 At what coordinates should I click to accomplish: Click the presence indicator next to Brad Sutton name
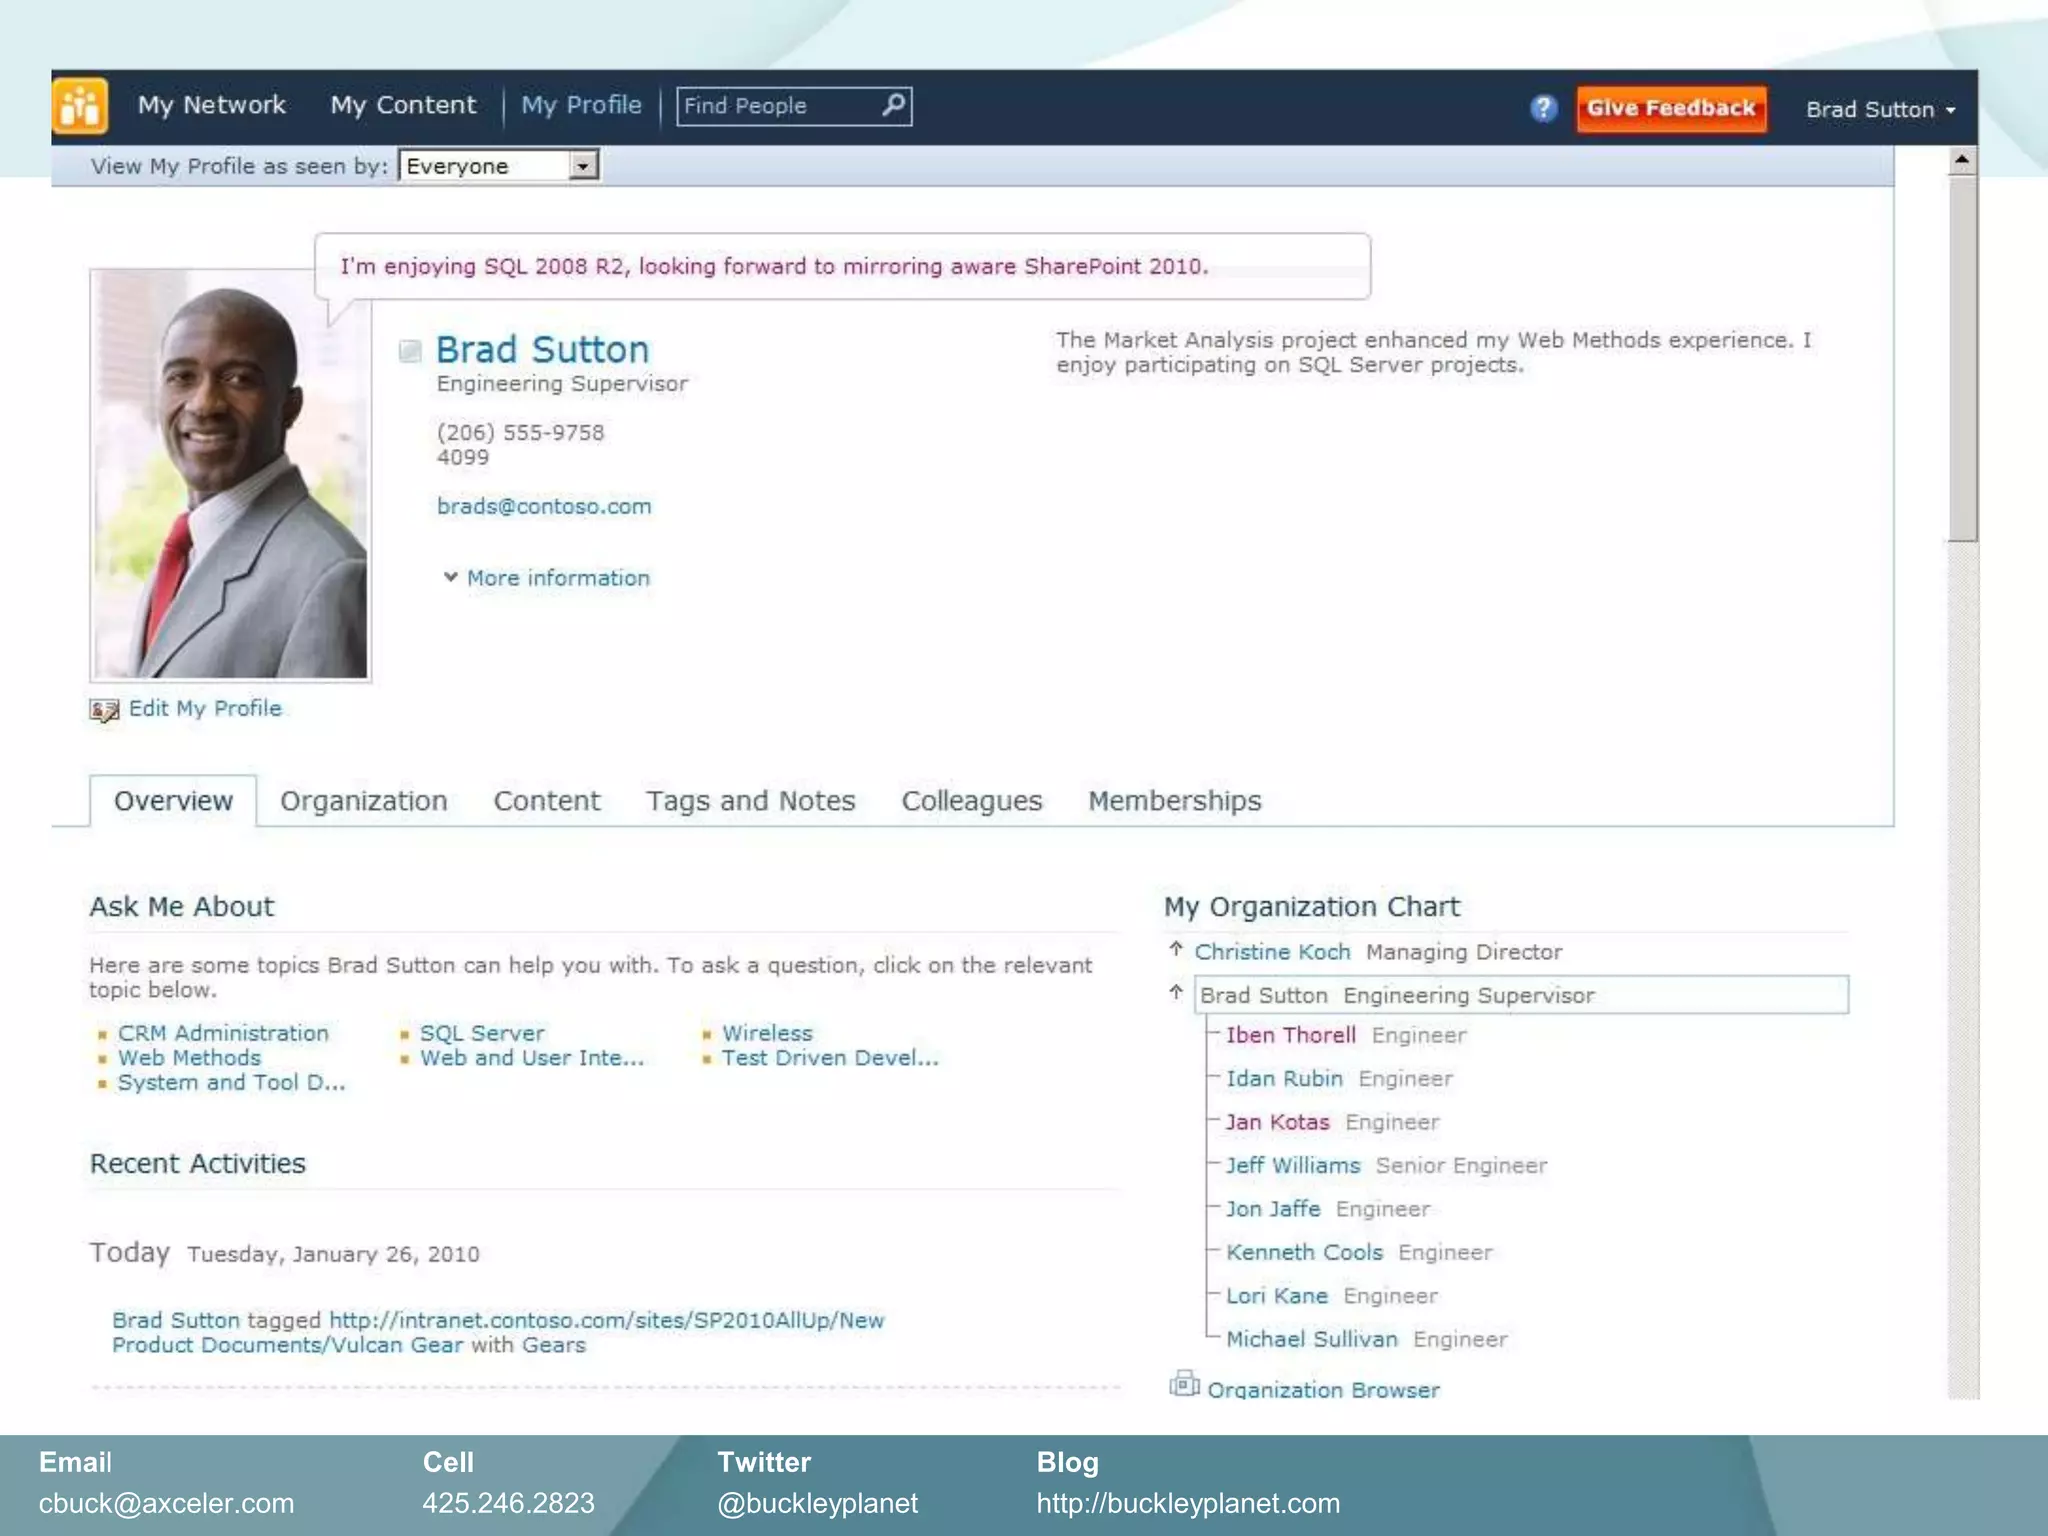(410, 351)
